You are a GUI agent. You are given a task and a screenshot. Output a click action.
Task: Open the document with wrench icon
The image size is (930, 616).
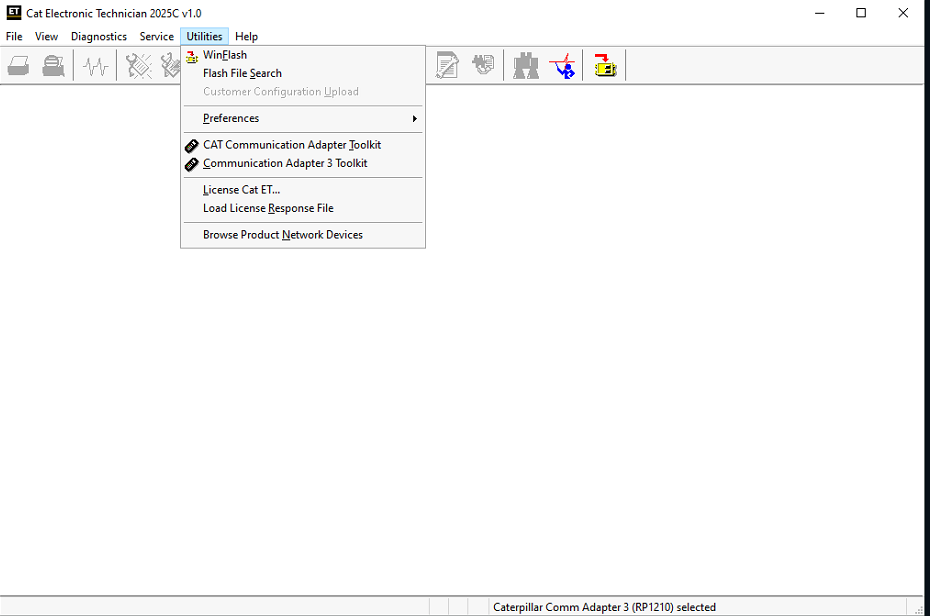(x=447, y=65)
